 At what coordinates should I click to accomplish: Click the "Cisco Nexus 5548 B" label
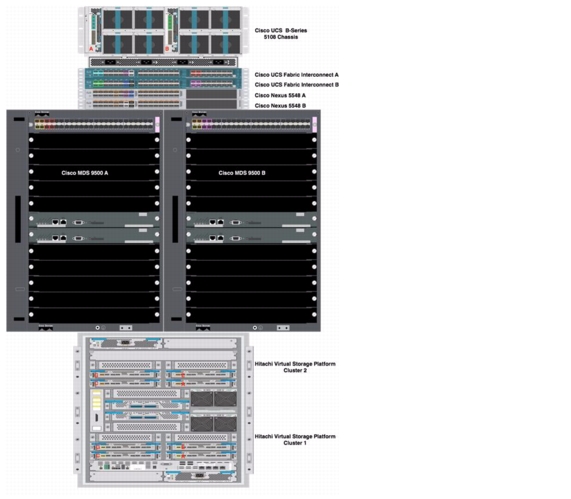coord(280,106)
